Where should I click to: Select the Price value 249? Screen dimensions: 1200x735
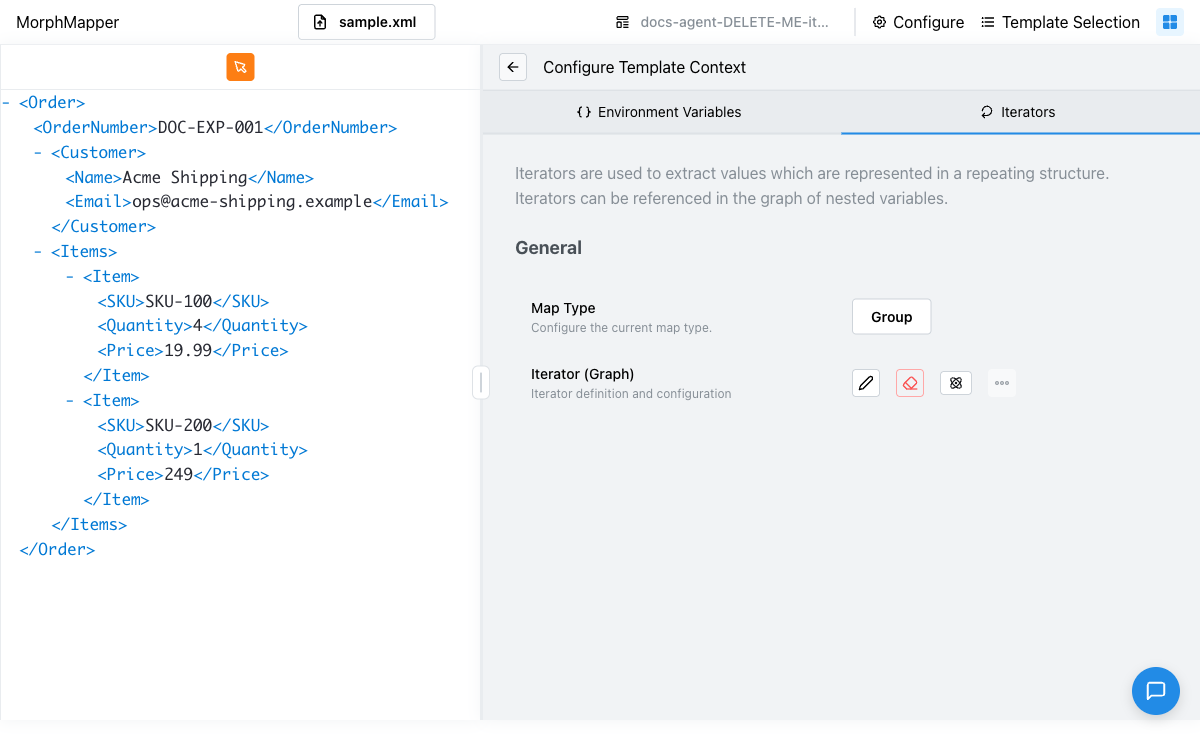(178, 475)
